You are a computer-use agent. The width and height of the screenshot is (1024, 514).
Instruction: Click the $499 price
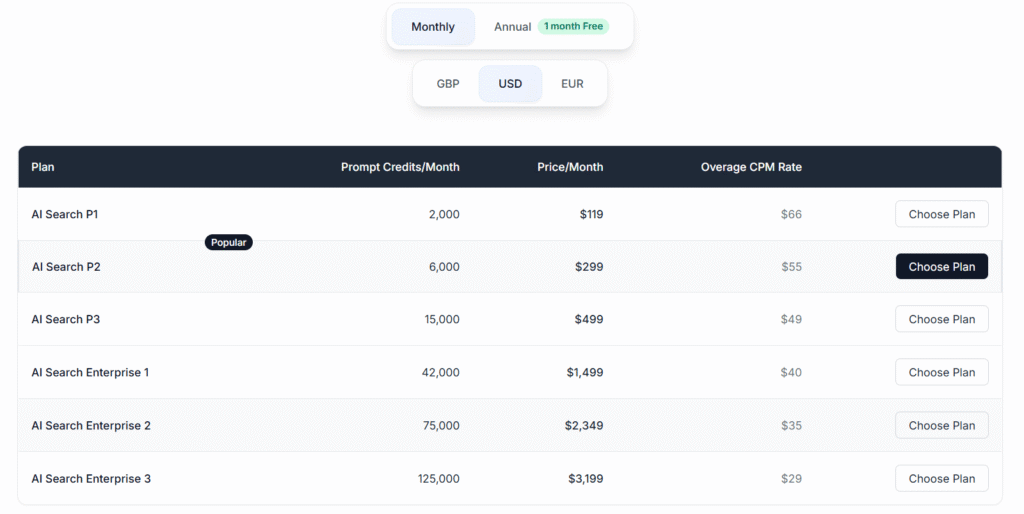click(x=589, y=319)
